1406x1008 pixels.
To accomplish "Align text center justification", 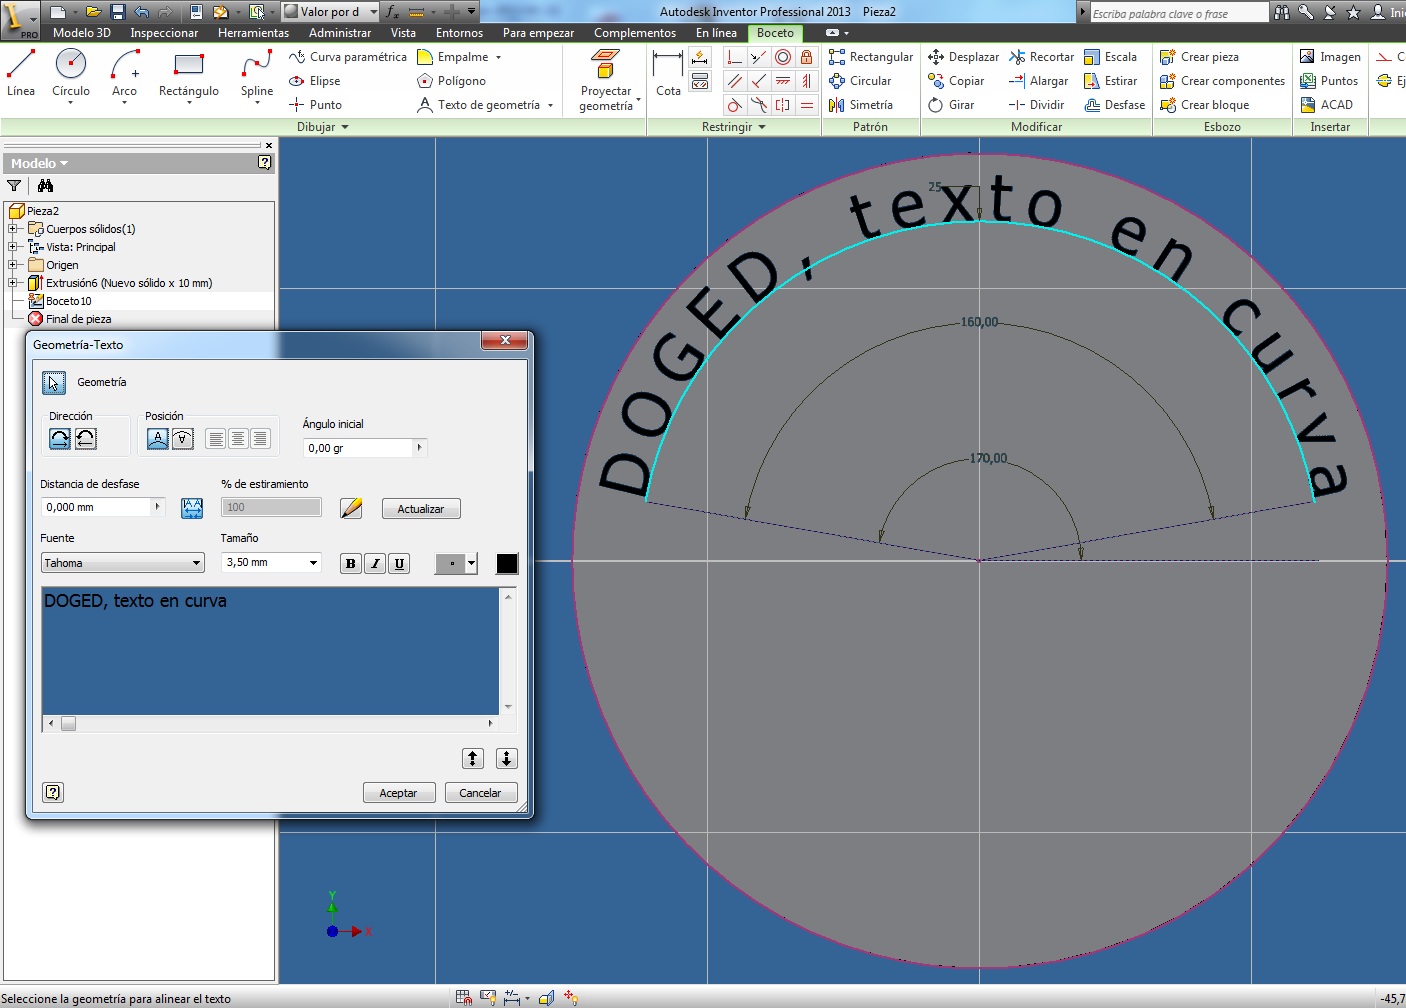I will coord(238,438).
